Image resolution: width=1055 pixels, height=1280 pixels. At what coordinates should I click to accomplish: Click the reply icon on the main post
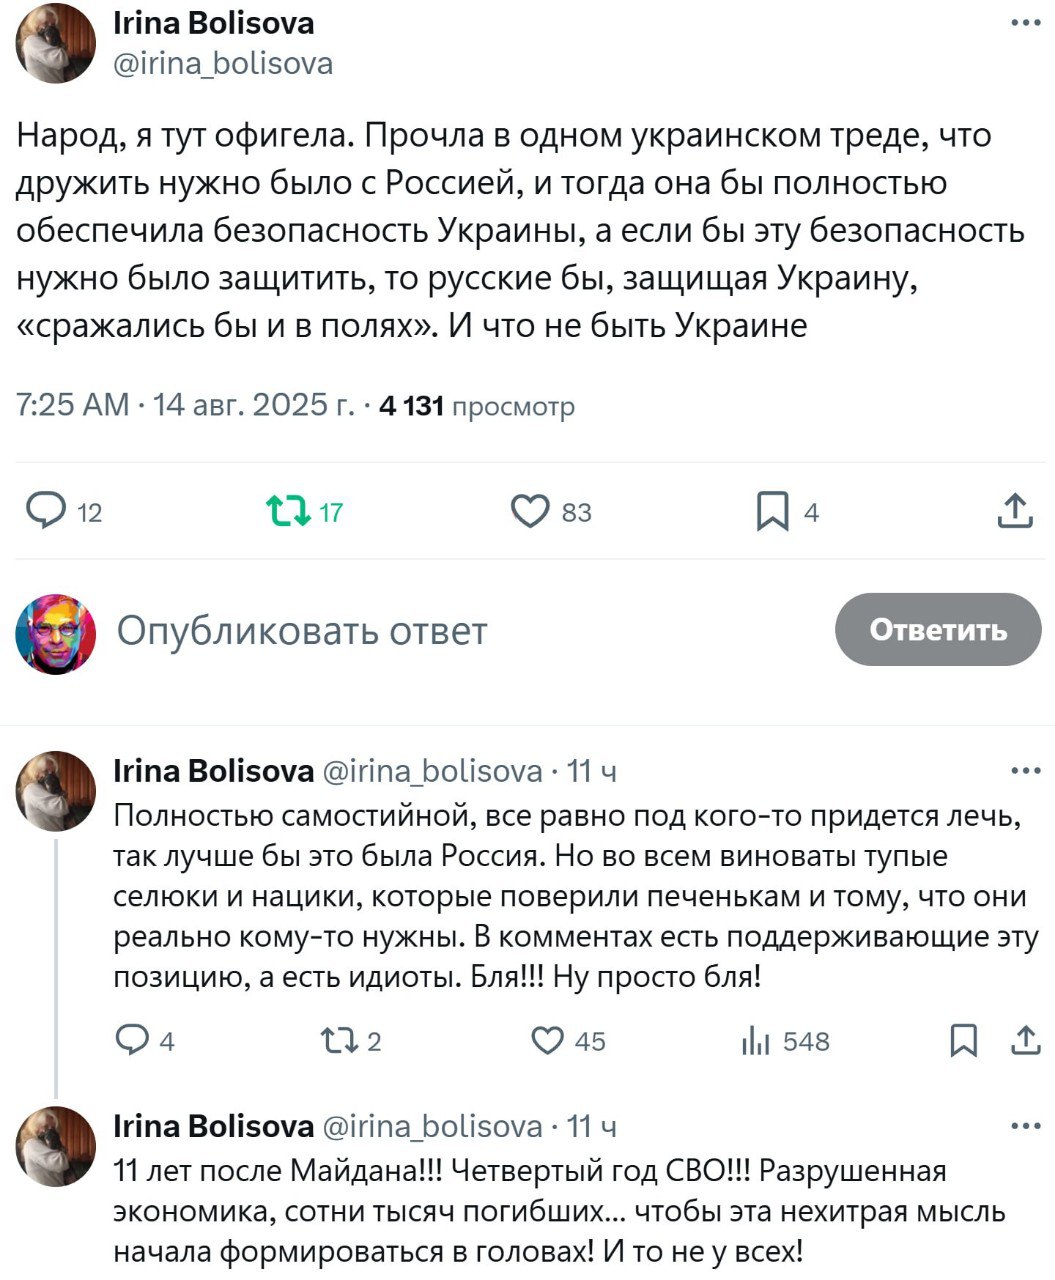(x=45, y=512)
